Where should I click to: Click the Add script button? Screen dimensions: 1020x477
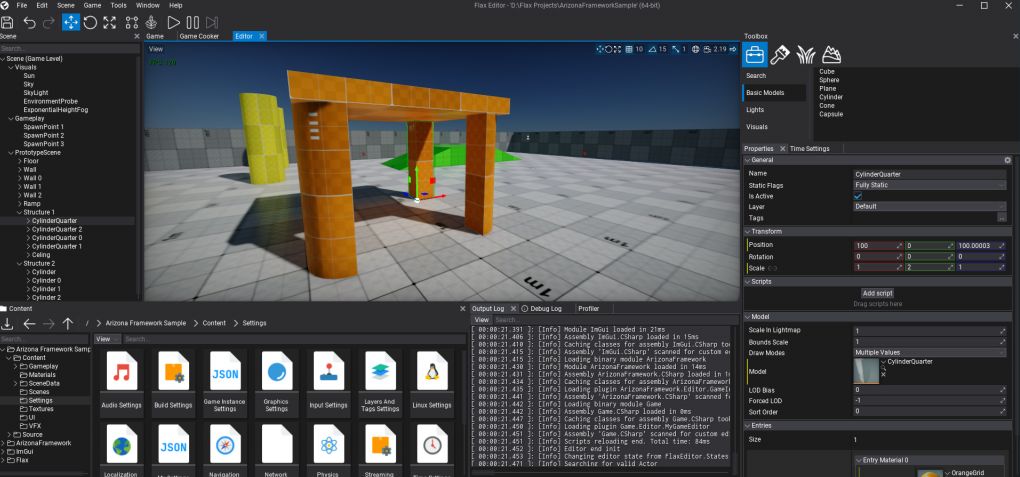point(878,293)
